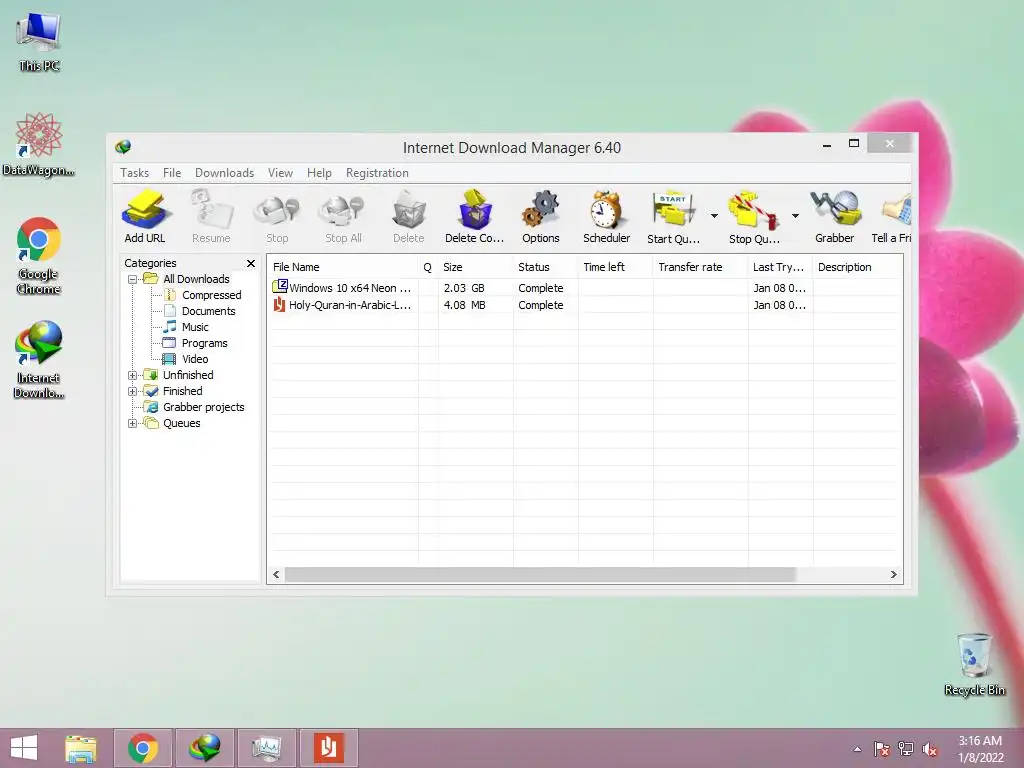Show hidden tray icons arrow
1024x768 pixels.
click(x=857, y=749)
